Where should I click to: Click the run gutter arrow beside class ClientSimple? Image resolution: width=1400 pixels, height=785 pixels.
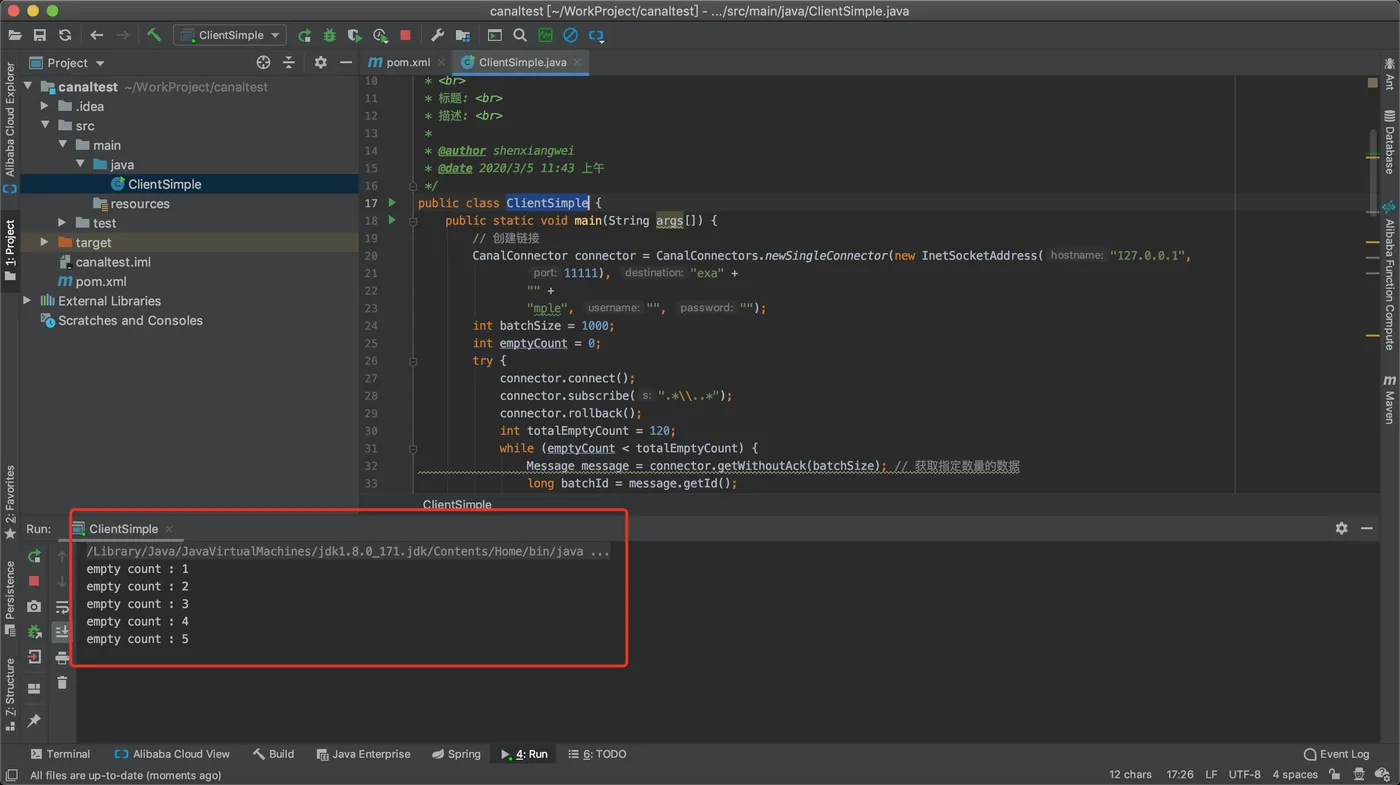tap(392, 203)
